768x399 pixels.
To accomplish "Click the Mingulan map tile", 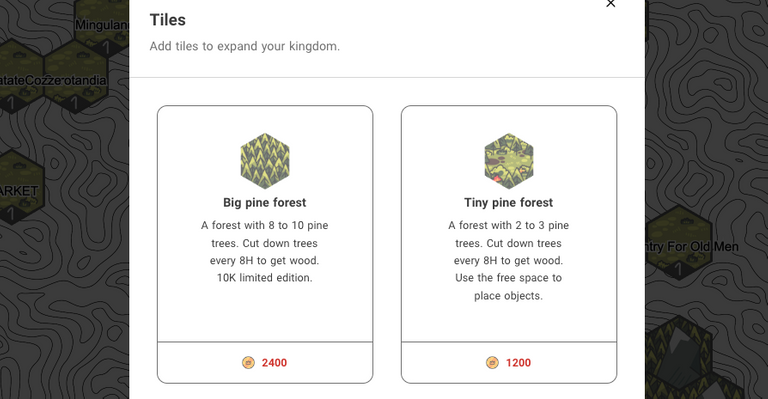I will 102,24.
